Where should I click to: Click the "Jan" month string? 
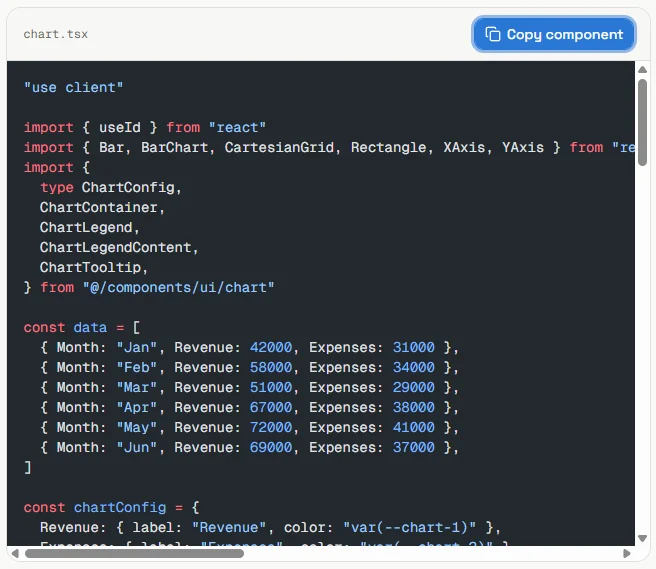click(x=136, y=347)
